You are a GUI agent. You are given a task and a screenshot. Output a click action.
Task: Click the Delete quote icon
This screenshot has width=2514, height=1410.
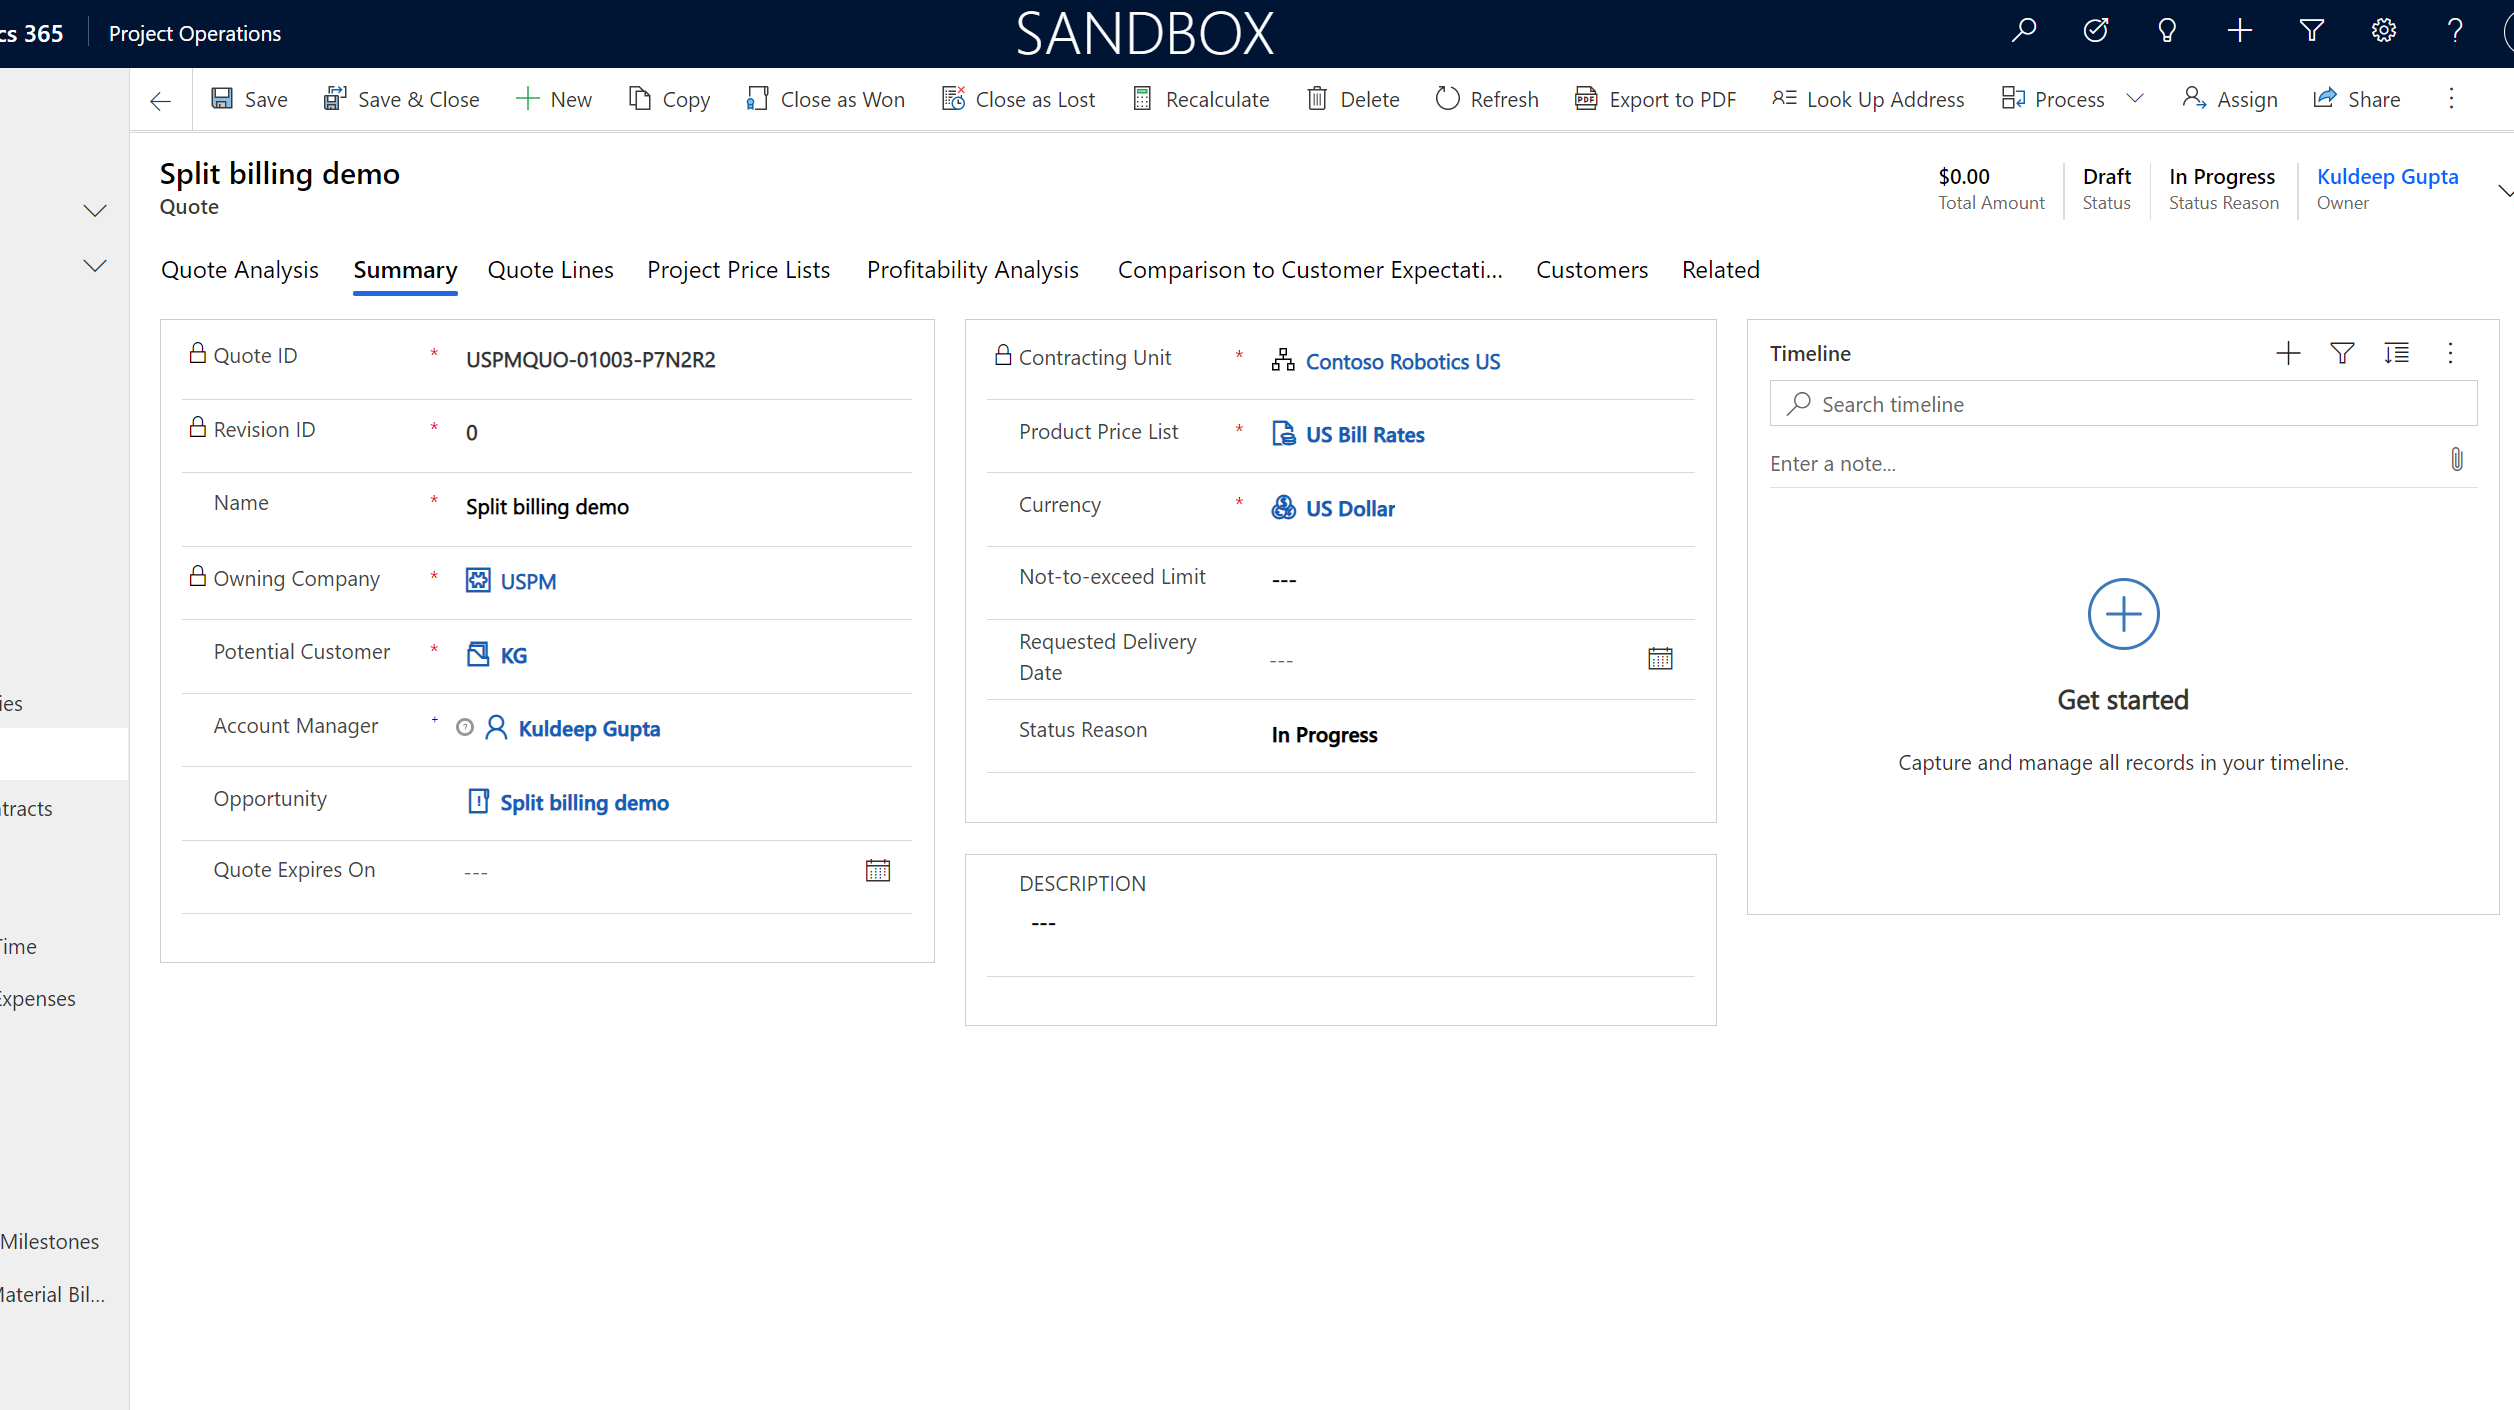[x=1319, y=98]
